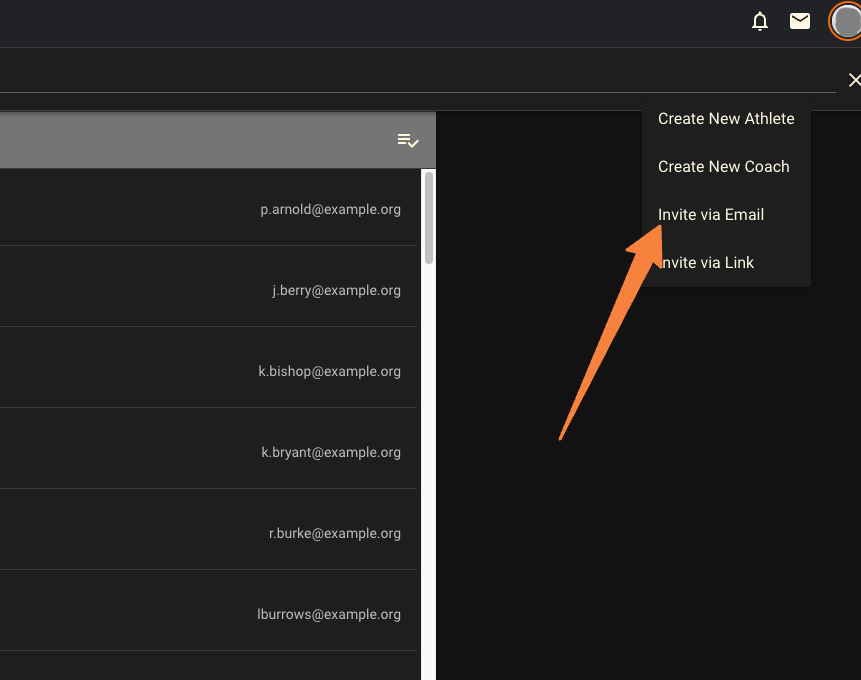Image resolution: width=861 pixels, height=680 pixels.
Task: Select the p.arnold@example.org row
Action: tap(209, 209)
